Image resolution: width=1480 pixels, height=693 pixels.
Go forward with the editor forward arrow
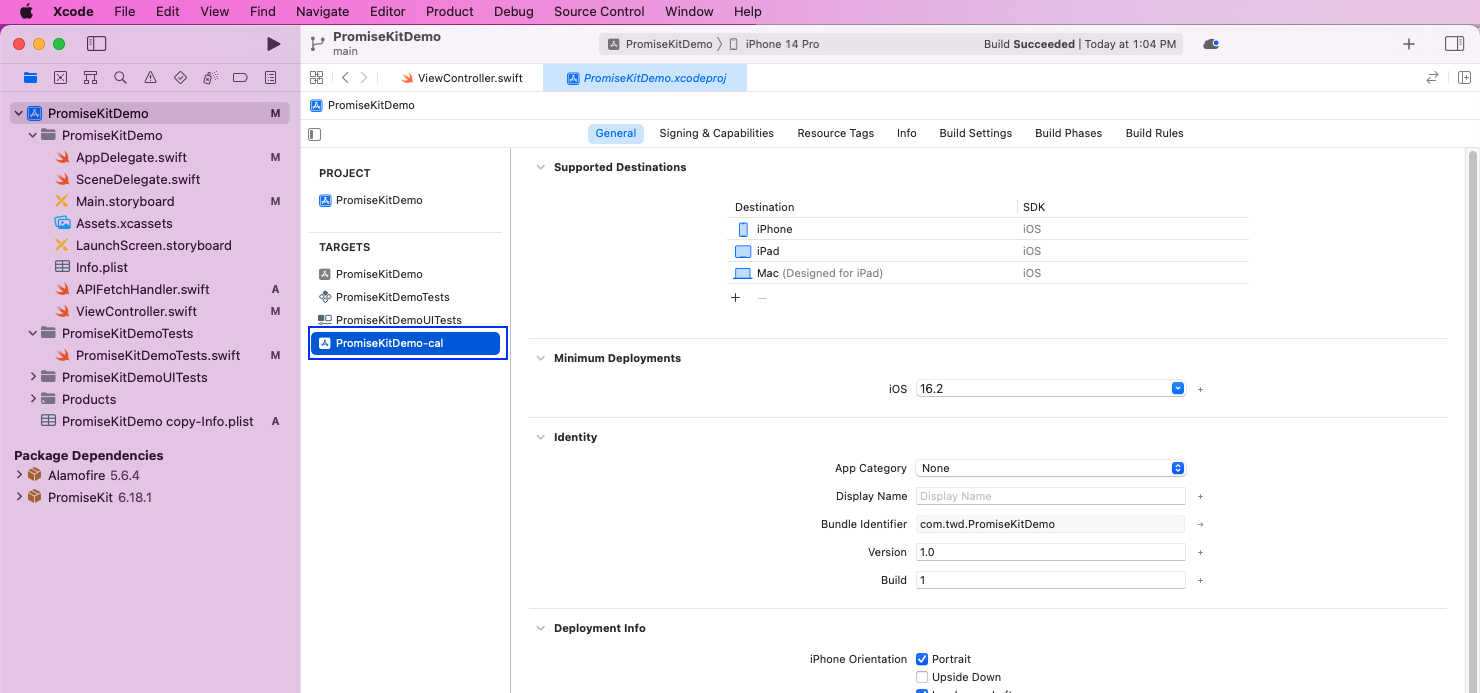364,78
